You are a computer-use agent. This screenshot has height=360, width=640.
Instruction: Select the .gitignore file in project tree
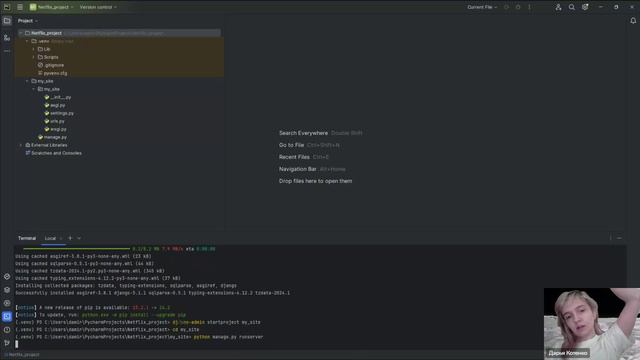coord(51,65)
